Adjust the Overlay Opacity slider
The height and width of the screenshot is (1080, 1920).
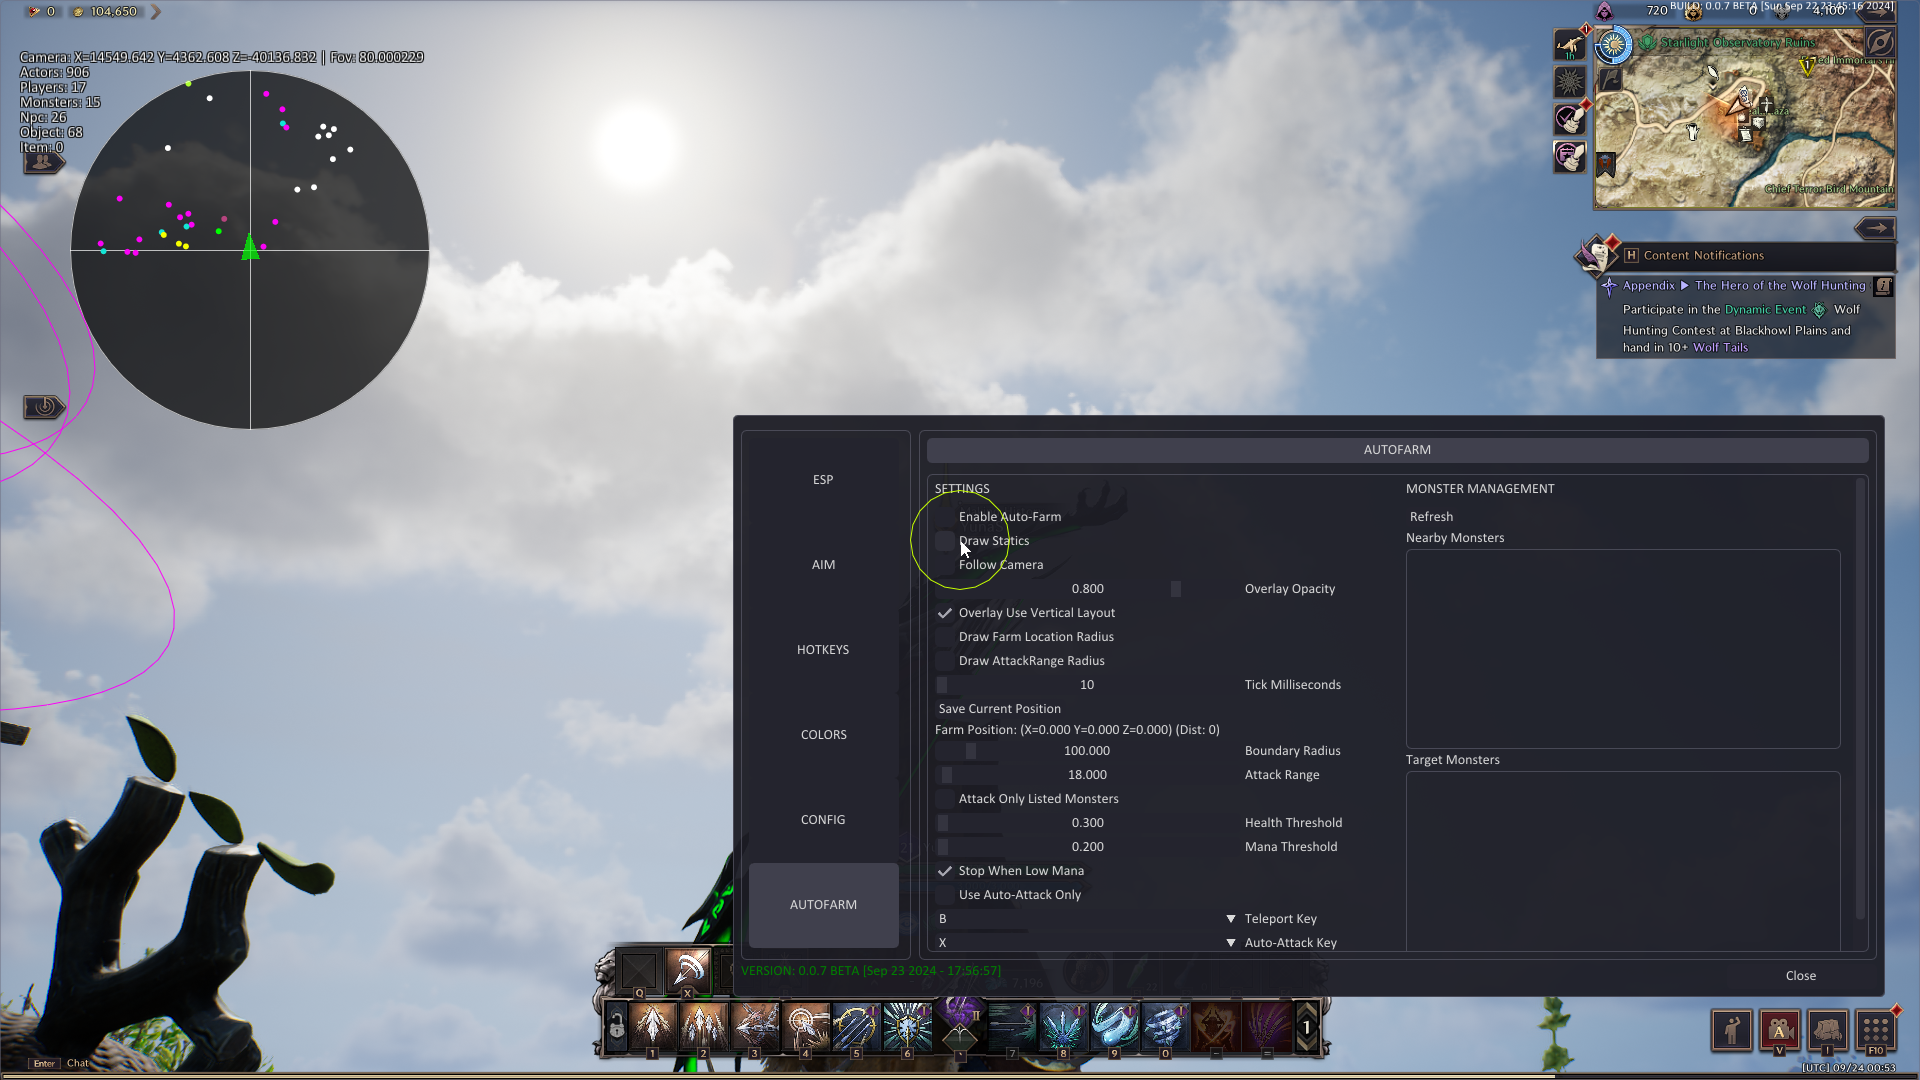[1176, 589]
